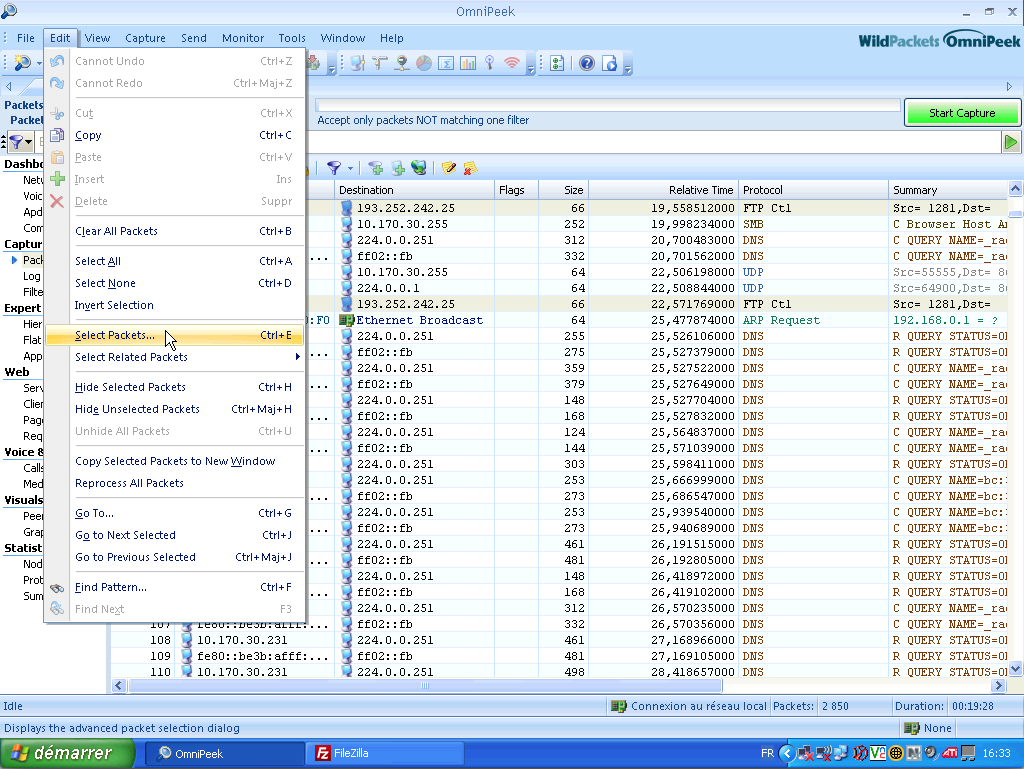Choose Reprocess All Packets entry
This screenshot has width=1024, height=769.
(x=175, y=483)
